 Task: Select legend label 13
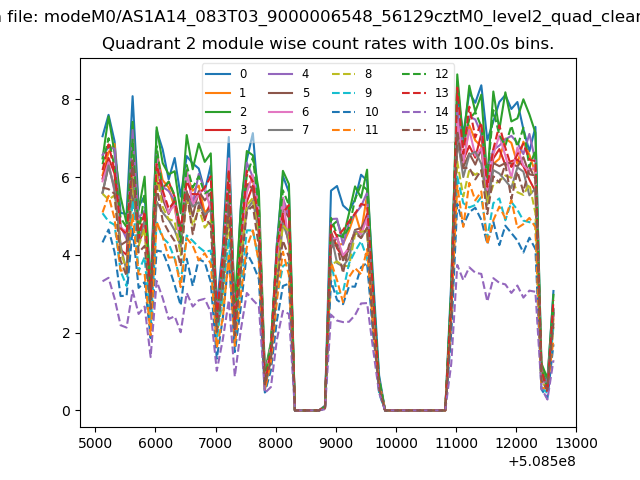point(439,92)
